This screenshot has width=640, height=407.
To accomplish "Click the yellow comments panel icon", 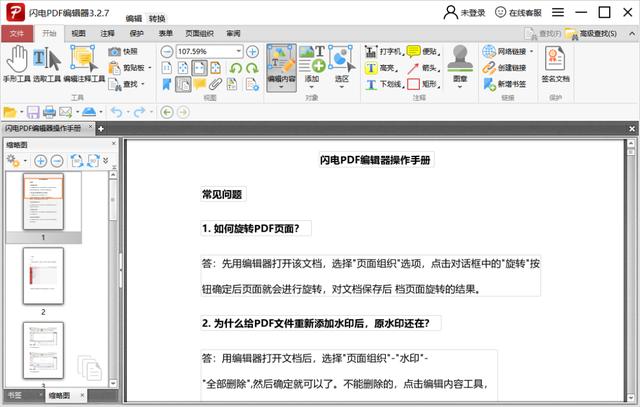I will [x=199, y=84].
